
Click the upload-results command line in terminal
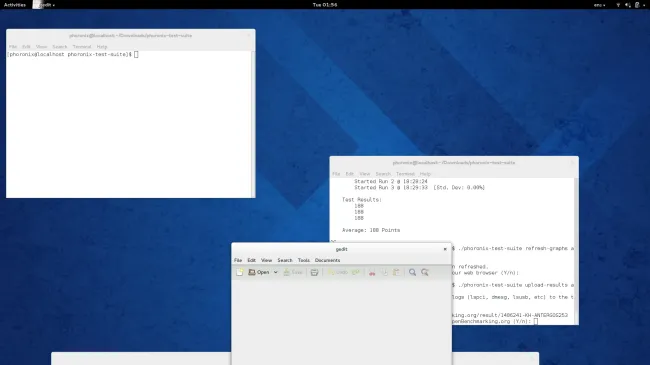513,285
